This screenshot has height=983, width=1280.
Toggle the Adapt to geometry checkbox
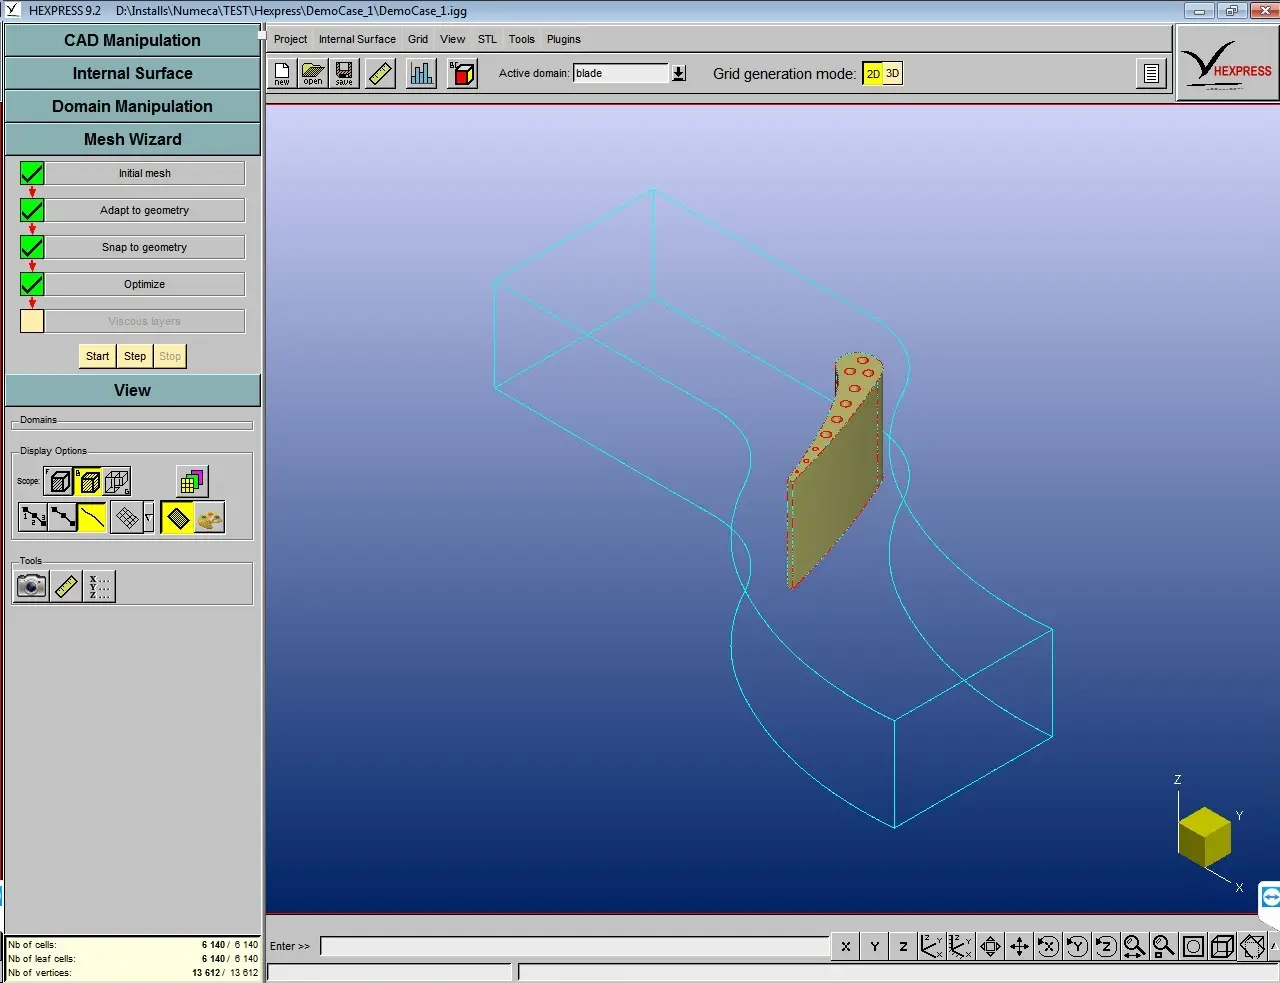click(x=32, y=211)
